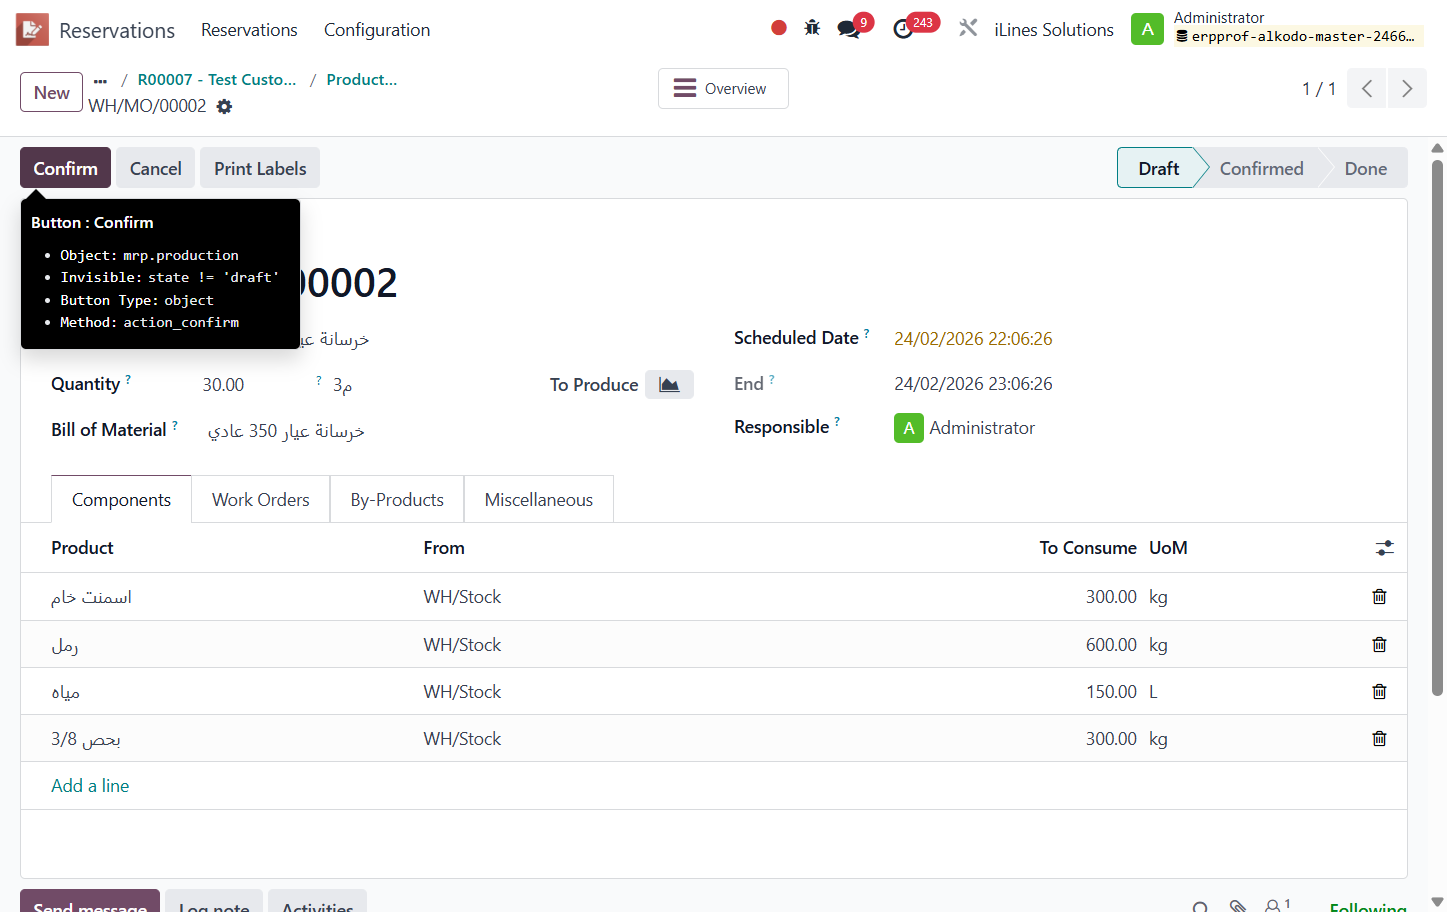The image size is (1447, 912).
Task: Click the wrench tools icon
Action: [x=968, y=28]
